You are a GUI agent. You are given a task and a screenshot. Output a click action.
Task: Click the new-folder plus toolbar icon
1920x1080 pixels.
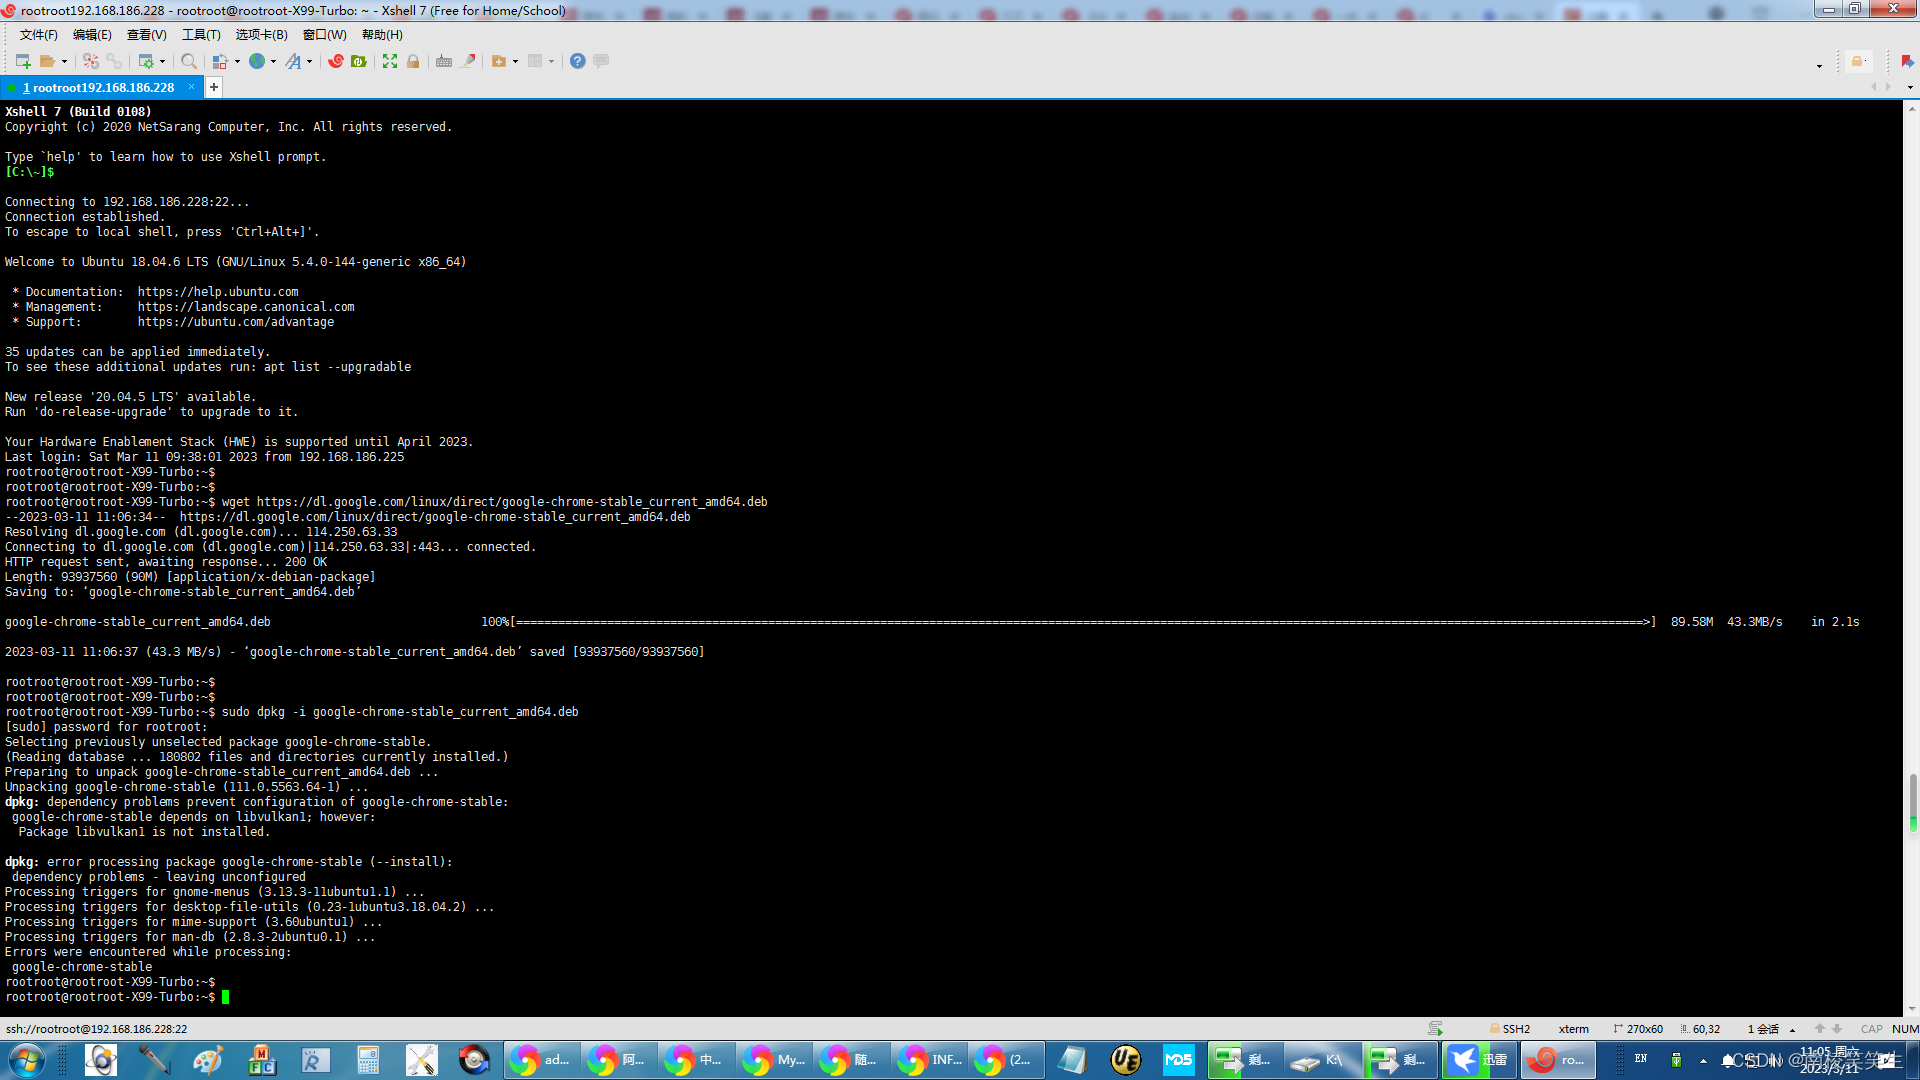point(499,61)
